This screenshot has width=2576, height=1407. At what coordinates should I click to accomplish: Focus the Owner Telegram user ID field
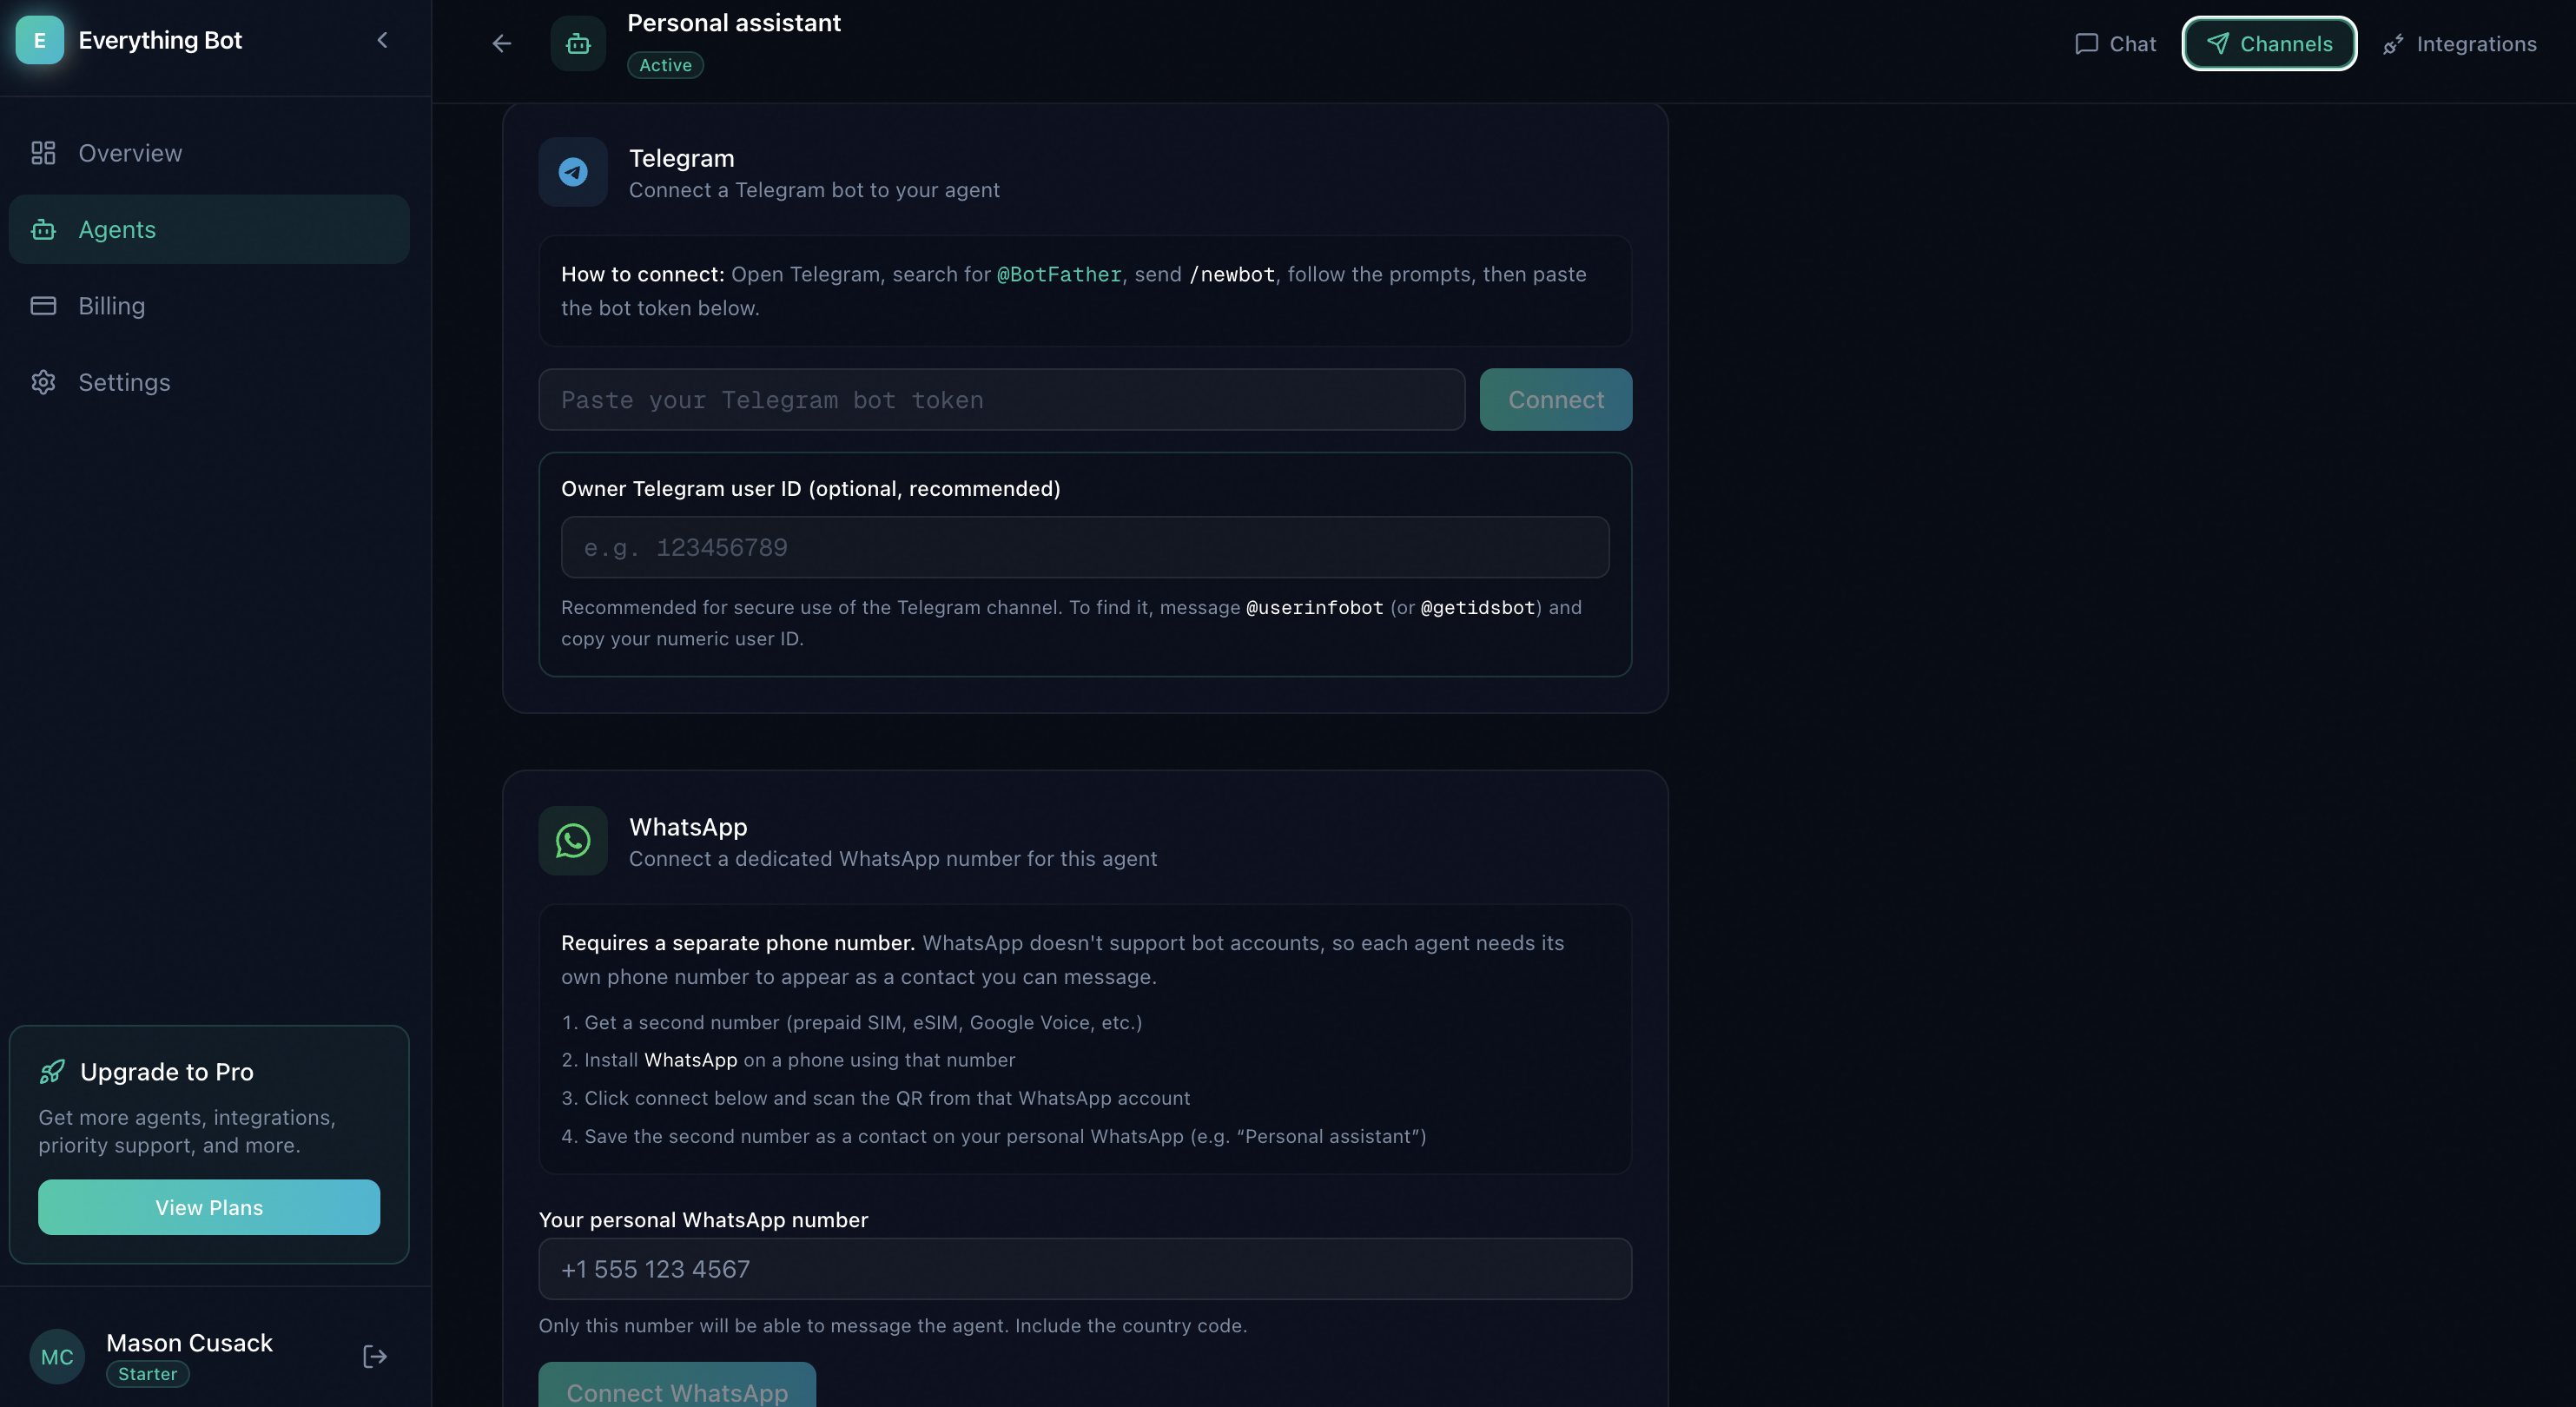pyautogui.click(x=1085, y=547)
